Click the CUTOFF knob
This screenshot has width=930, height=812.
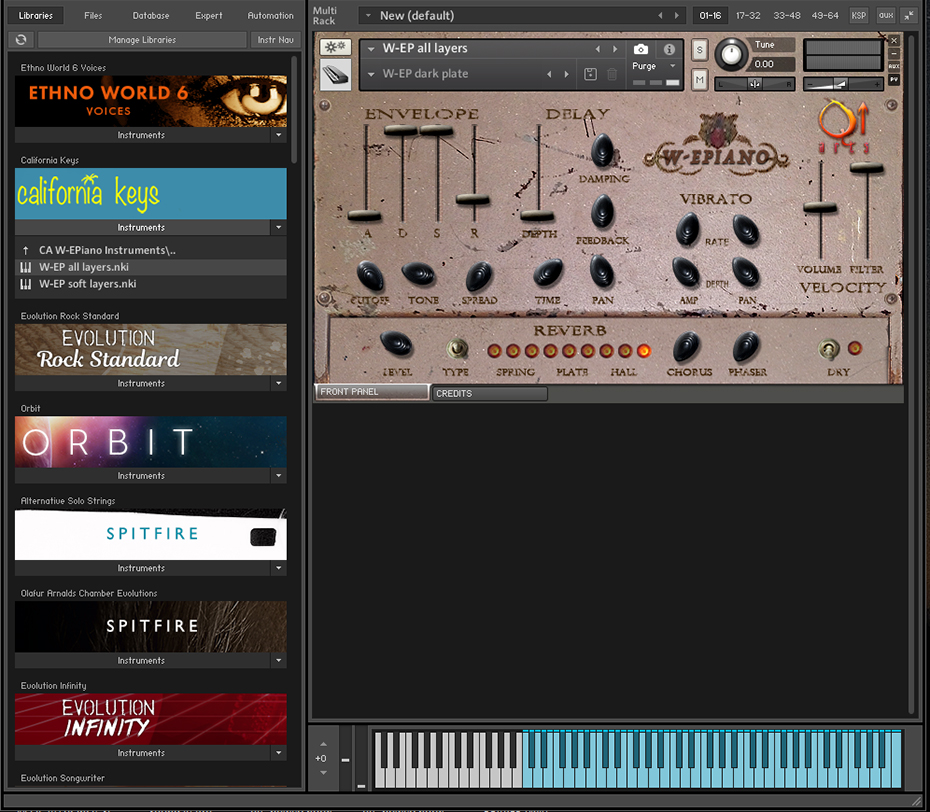[370, 276]
